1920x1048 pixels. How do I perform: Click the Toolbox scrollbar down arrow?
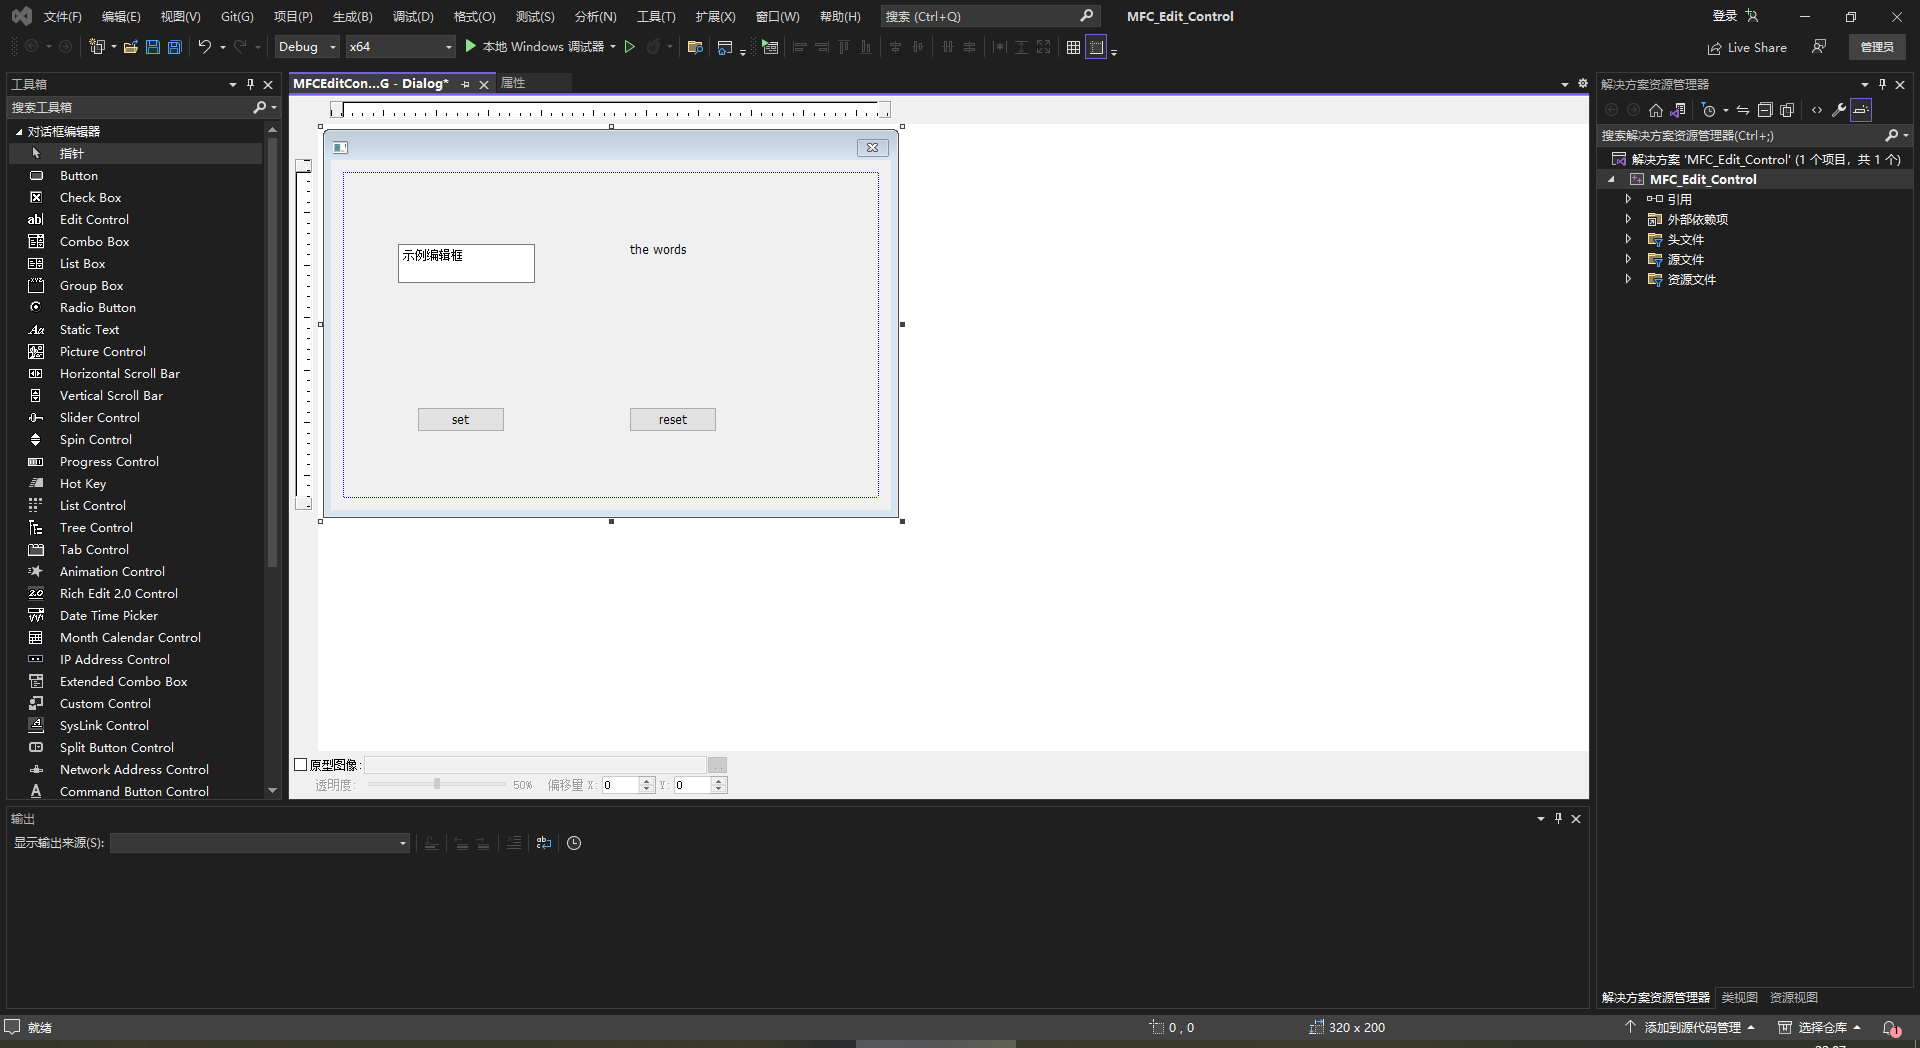click(x=272, y=790)
